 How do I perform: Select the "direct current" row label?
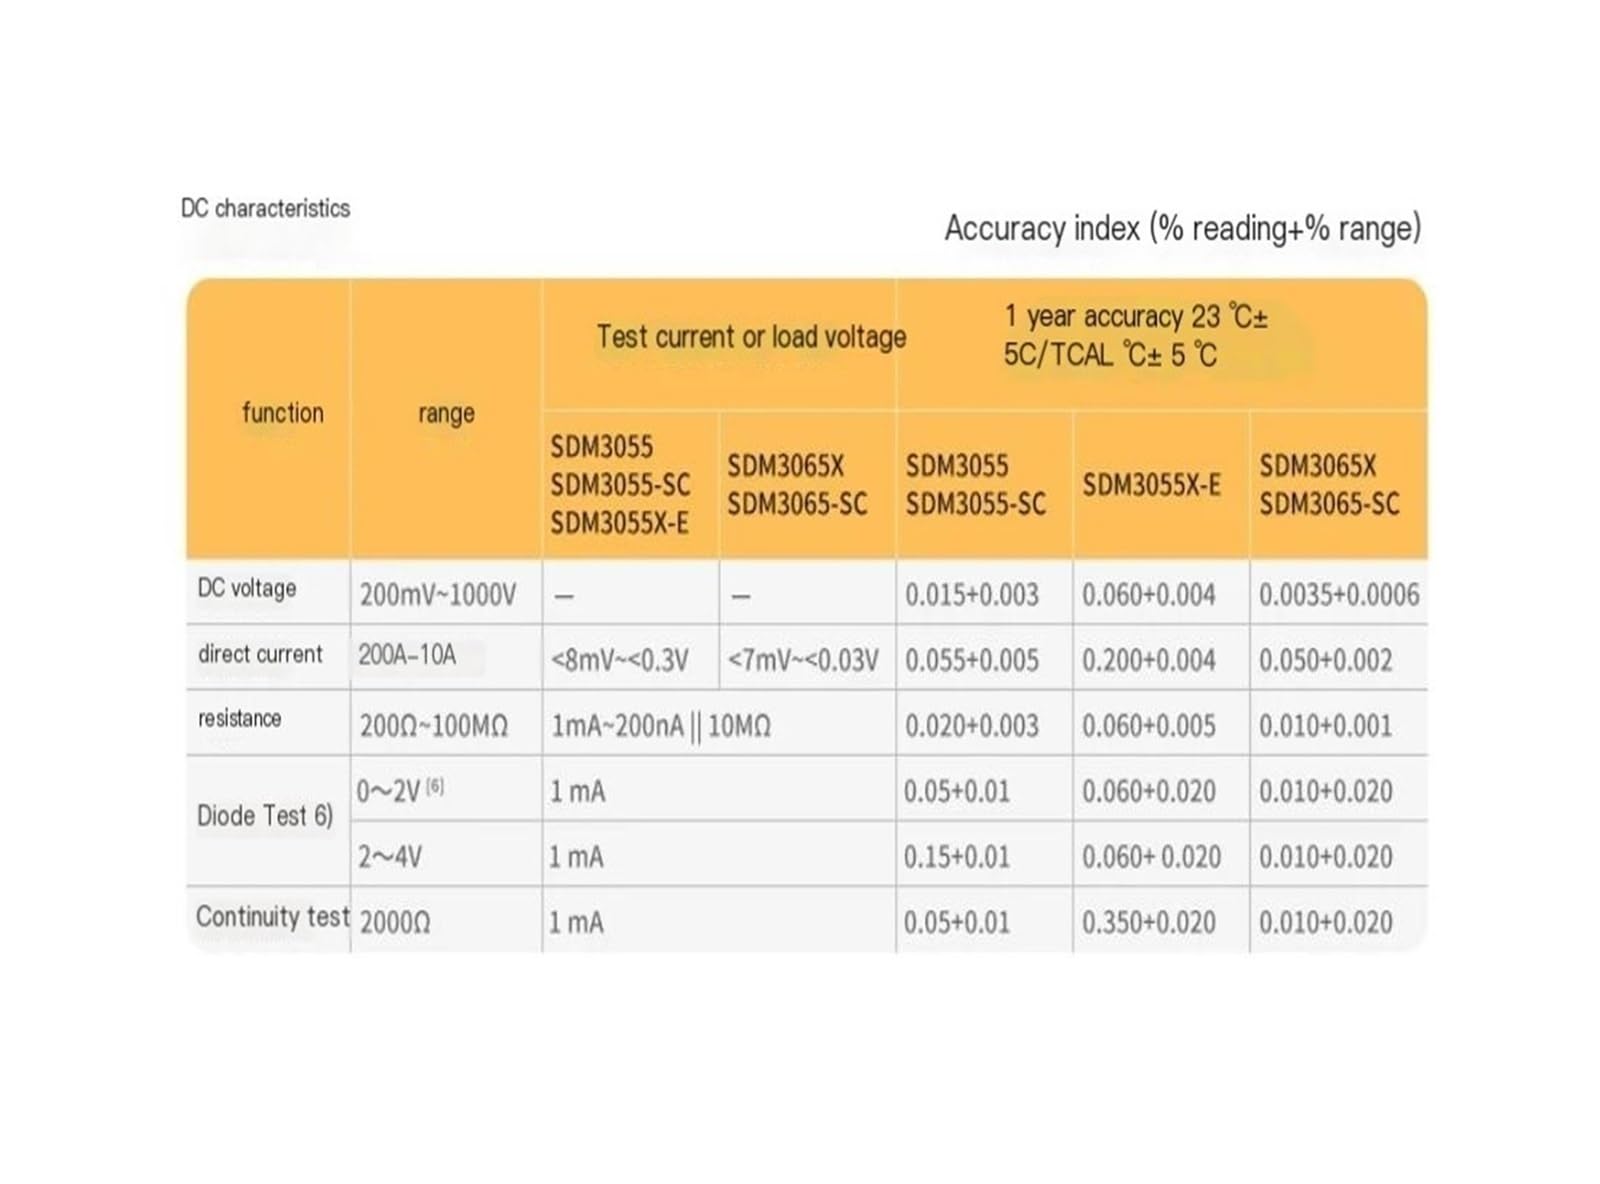point(260,654)
